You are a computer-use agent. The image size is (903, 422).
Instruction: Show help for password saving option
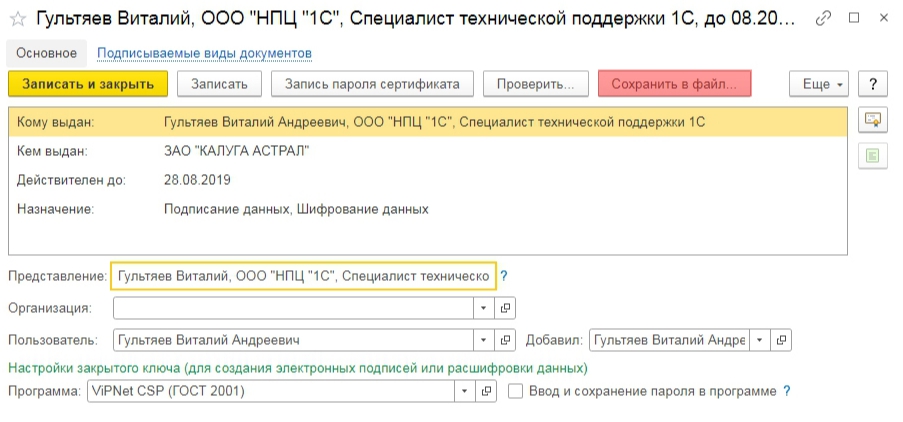pyautogui.click(x=787, y=391)
